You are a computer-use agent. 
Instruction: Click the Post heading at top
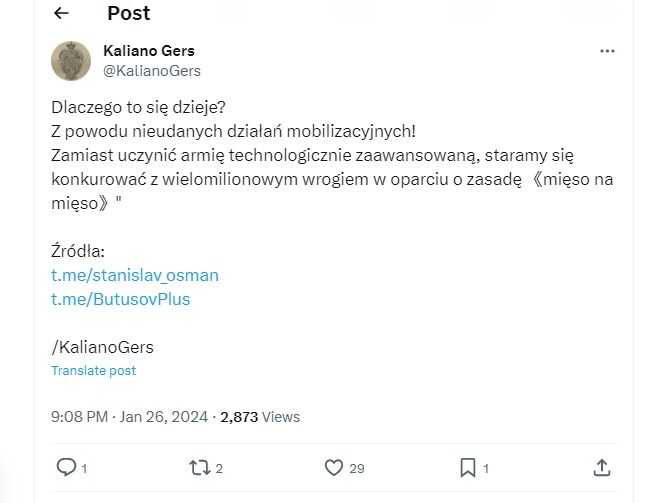[x=128, y=13]
